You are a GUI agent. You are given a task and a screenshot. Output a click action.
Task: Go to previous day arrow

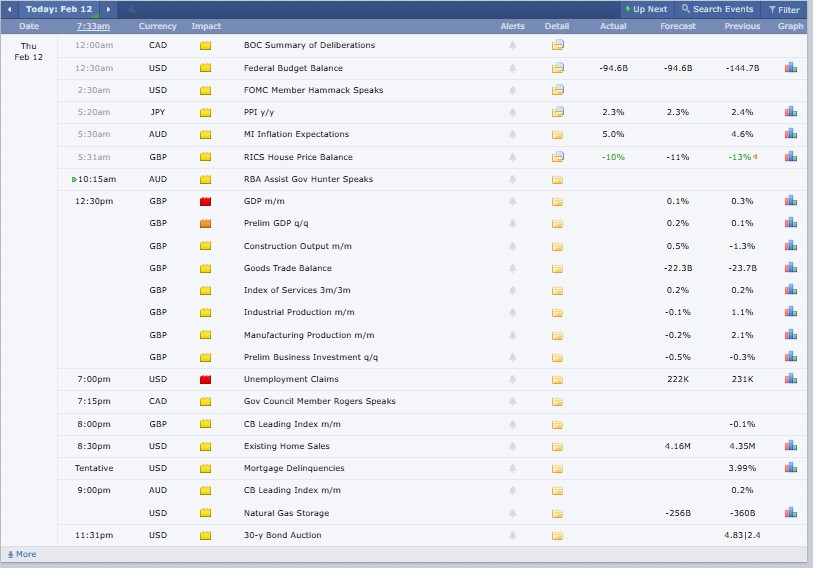coord(9,9)
